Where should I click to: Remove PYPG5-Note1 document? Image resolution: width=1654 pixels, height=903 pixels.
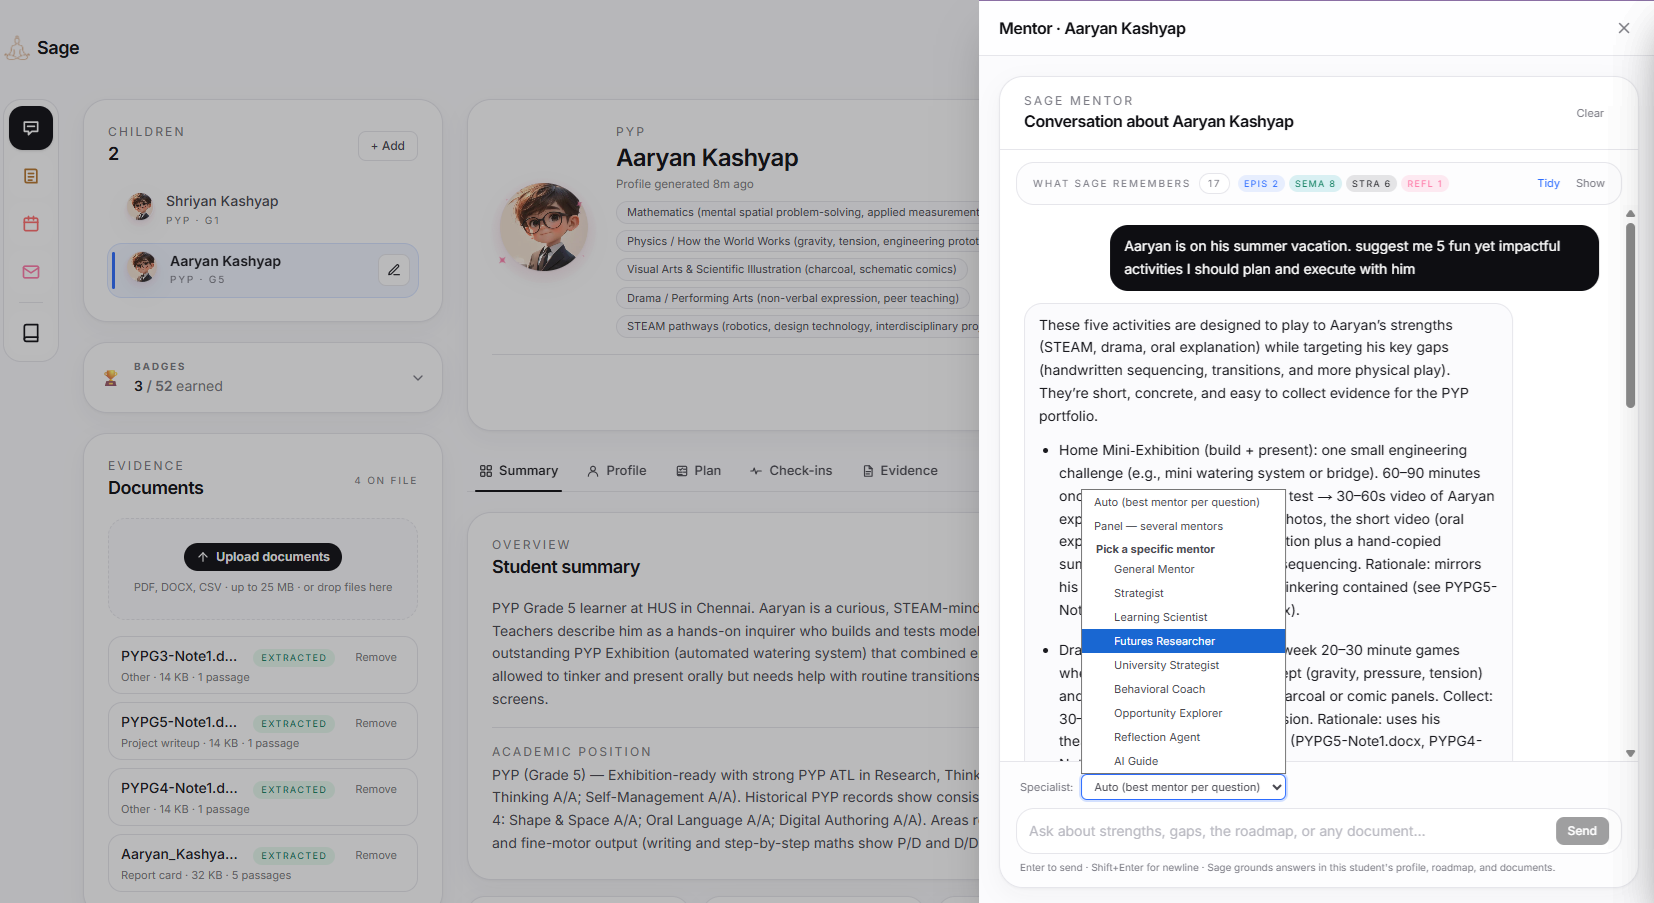pyautogui.click(x=376, y=724)
